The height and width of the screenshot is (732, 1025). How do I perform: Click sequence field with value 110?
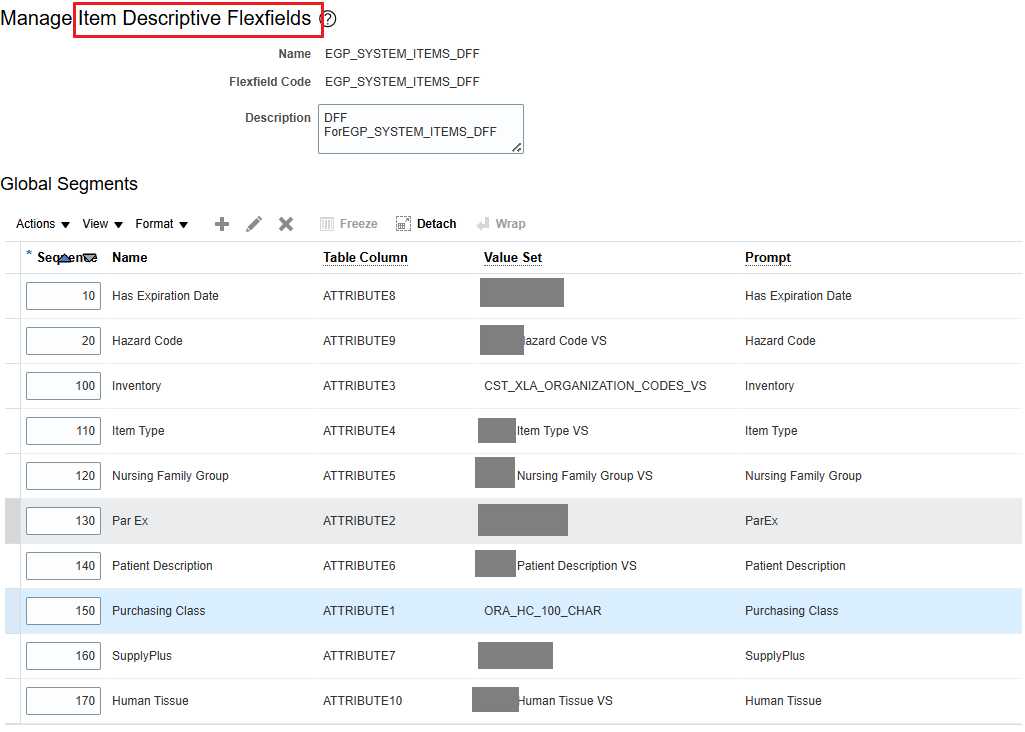[63, 431]
